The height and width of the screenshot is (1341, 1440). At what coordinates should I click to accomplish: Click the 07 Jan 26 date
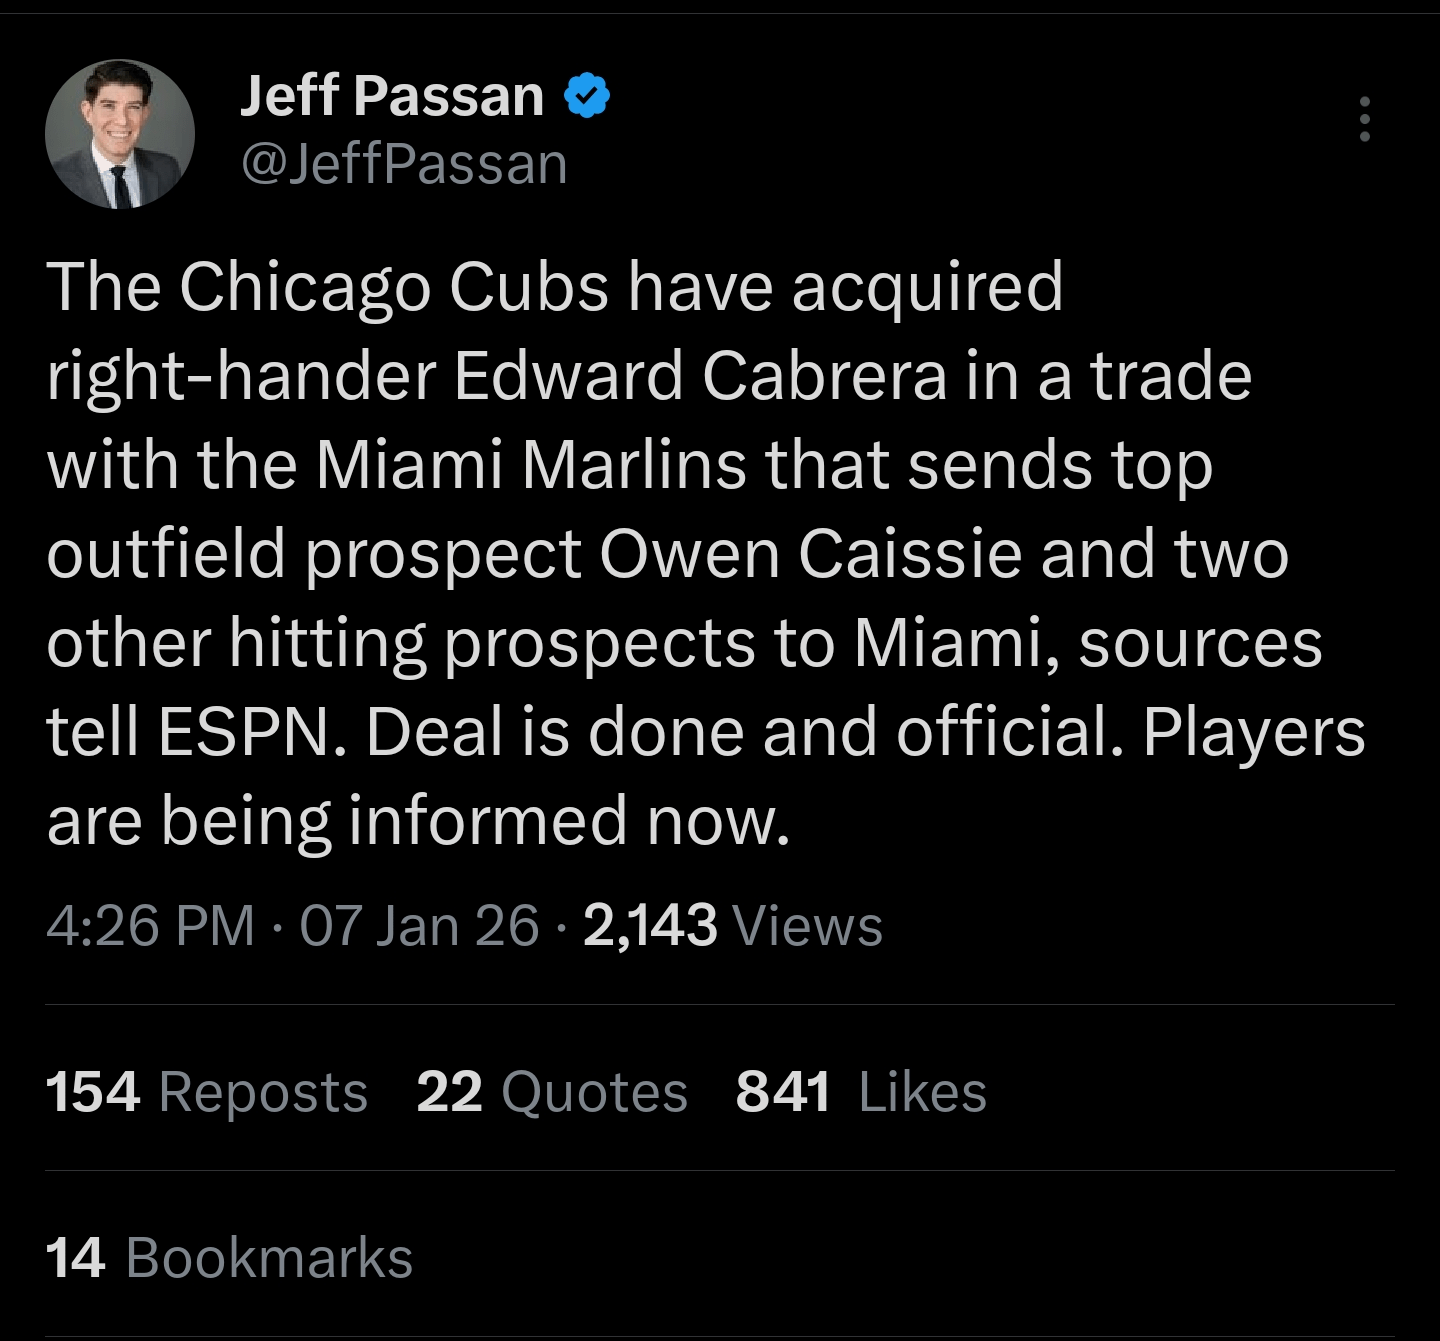coord(419,925)
